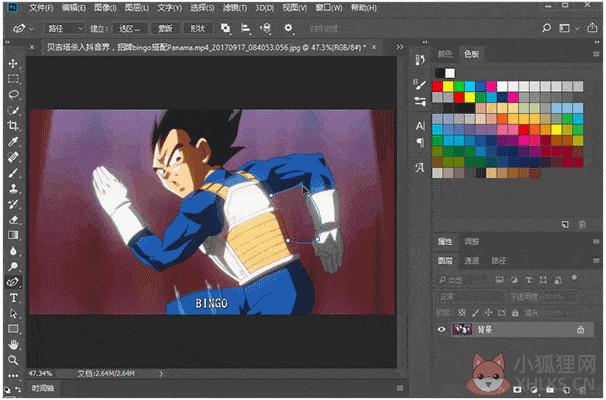Toggle the adjustment layer filter
This screenshot has width=606, height=400.
514,279
